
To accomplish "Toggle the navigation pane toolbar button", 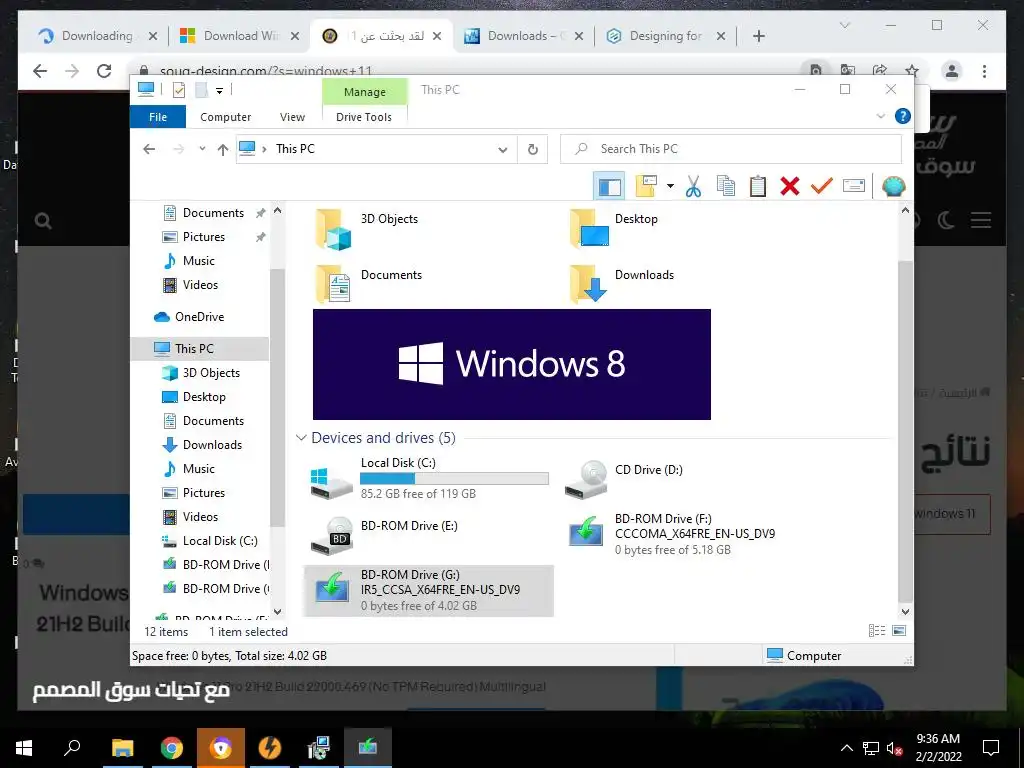I will 609,186.
